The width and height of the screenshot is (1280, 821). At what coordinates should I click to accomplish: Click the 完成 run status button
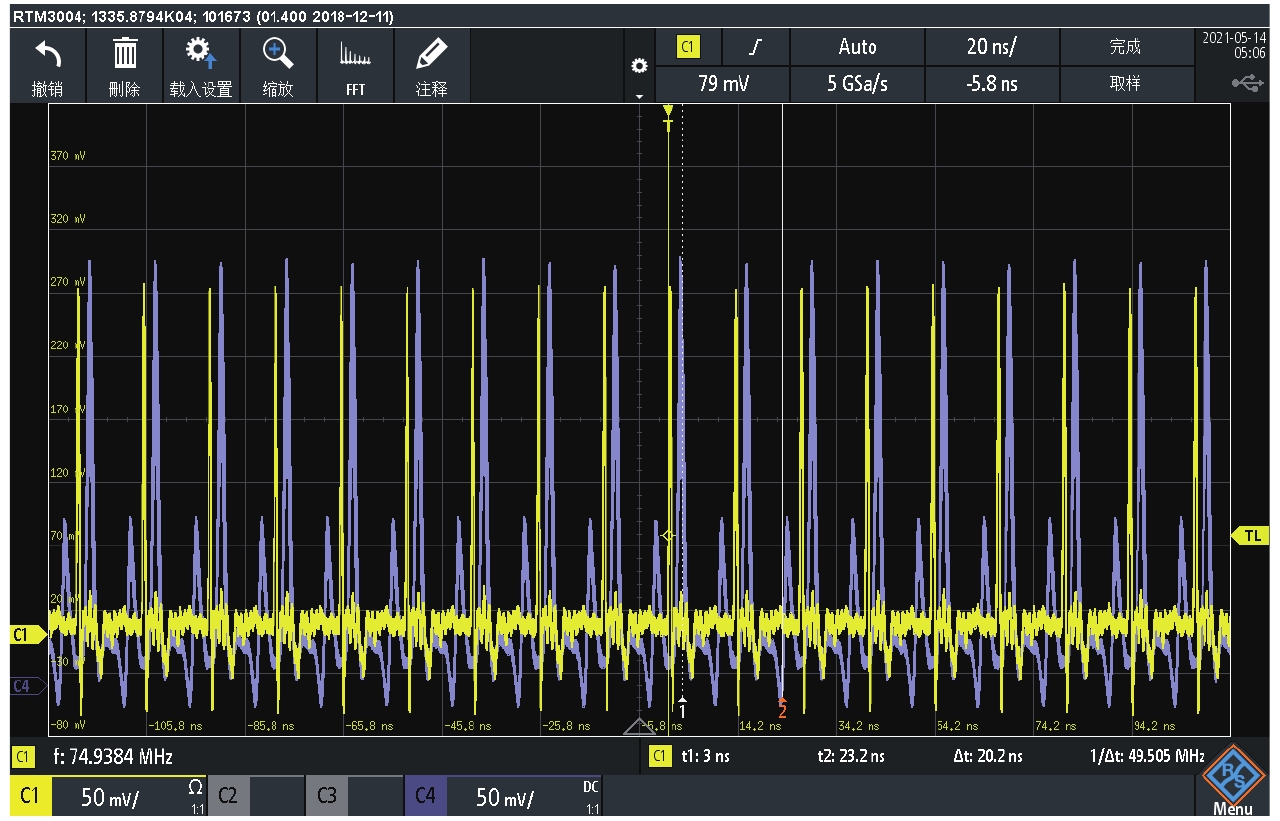point(1125,47)
